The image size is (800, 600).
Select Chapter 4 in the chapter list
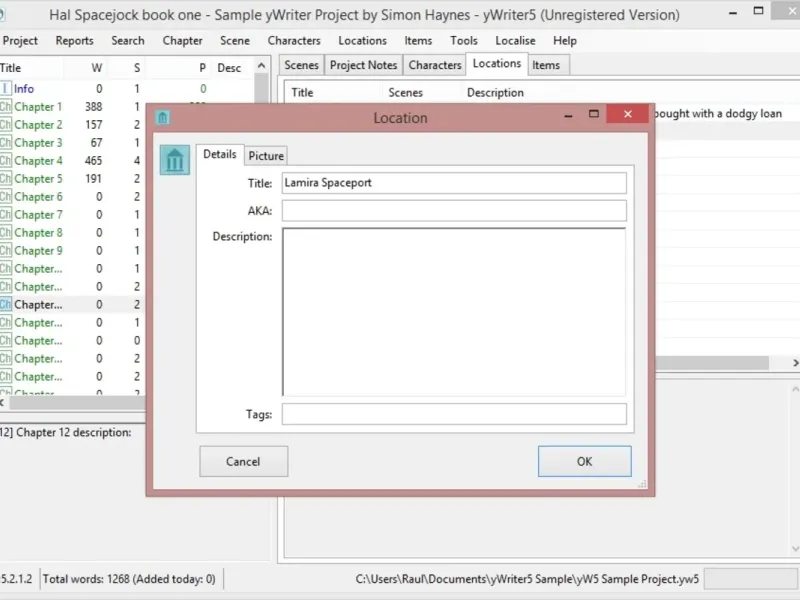38,161
